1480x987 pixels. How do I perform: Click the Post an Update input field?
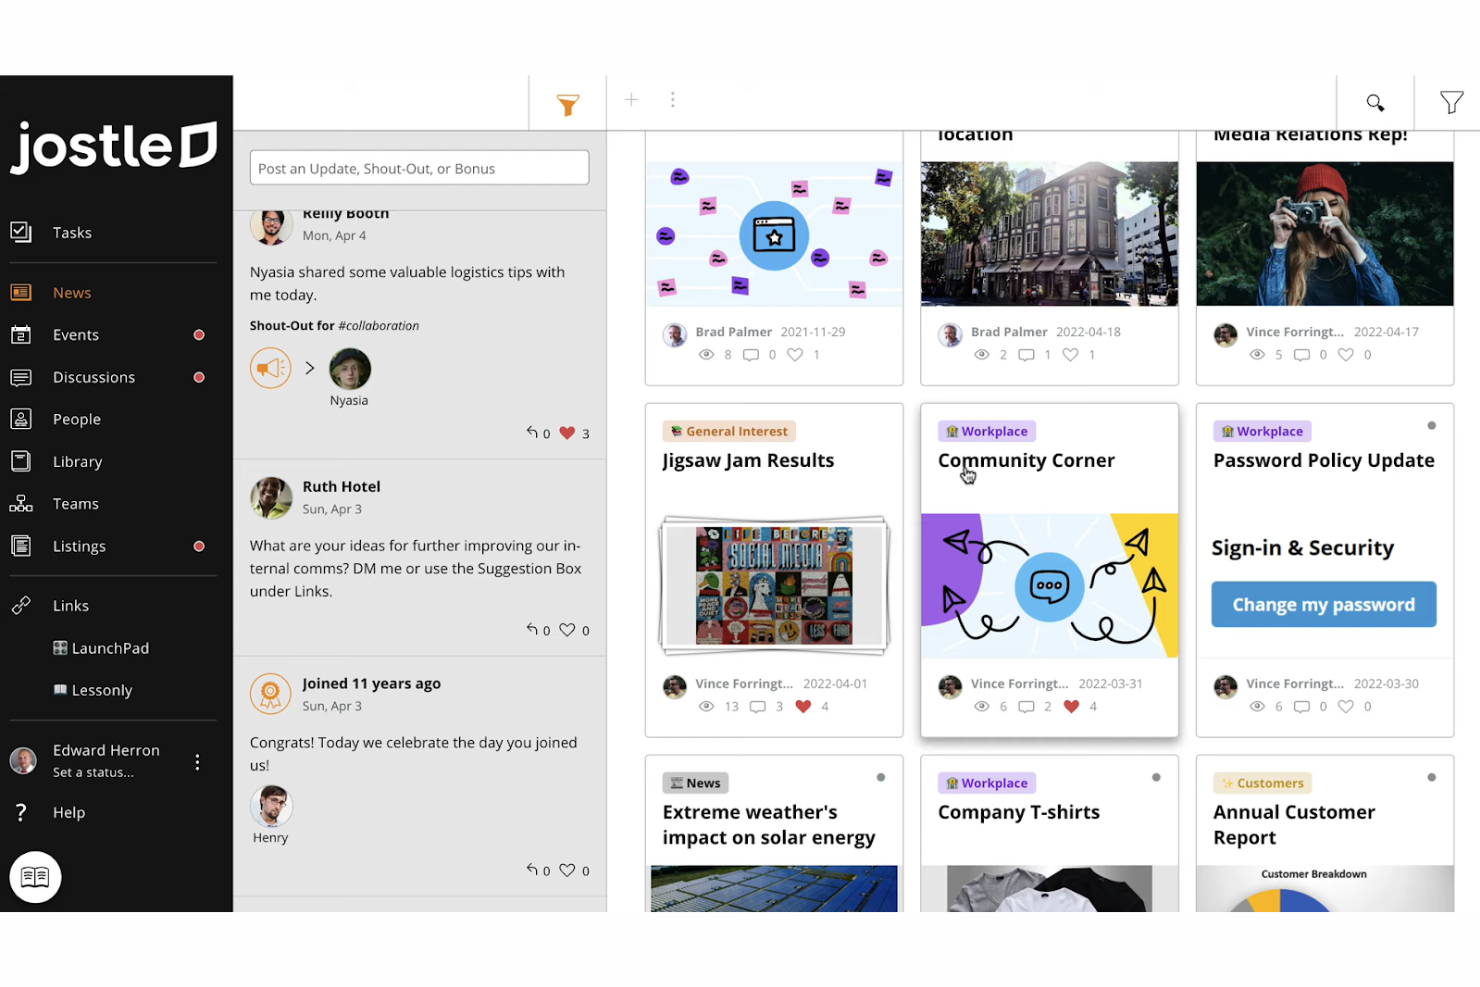point(418,167)
